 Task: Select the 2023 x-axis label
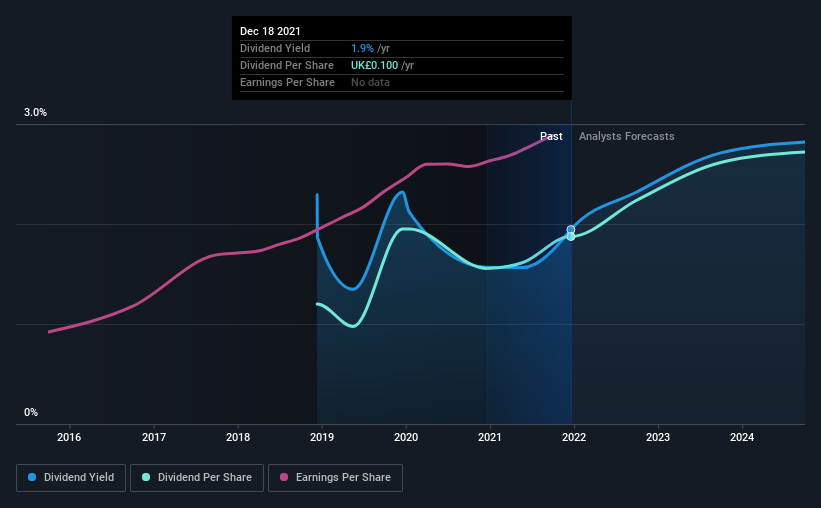[x=658, y=437]
